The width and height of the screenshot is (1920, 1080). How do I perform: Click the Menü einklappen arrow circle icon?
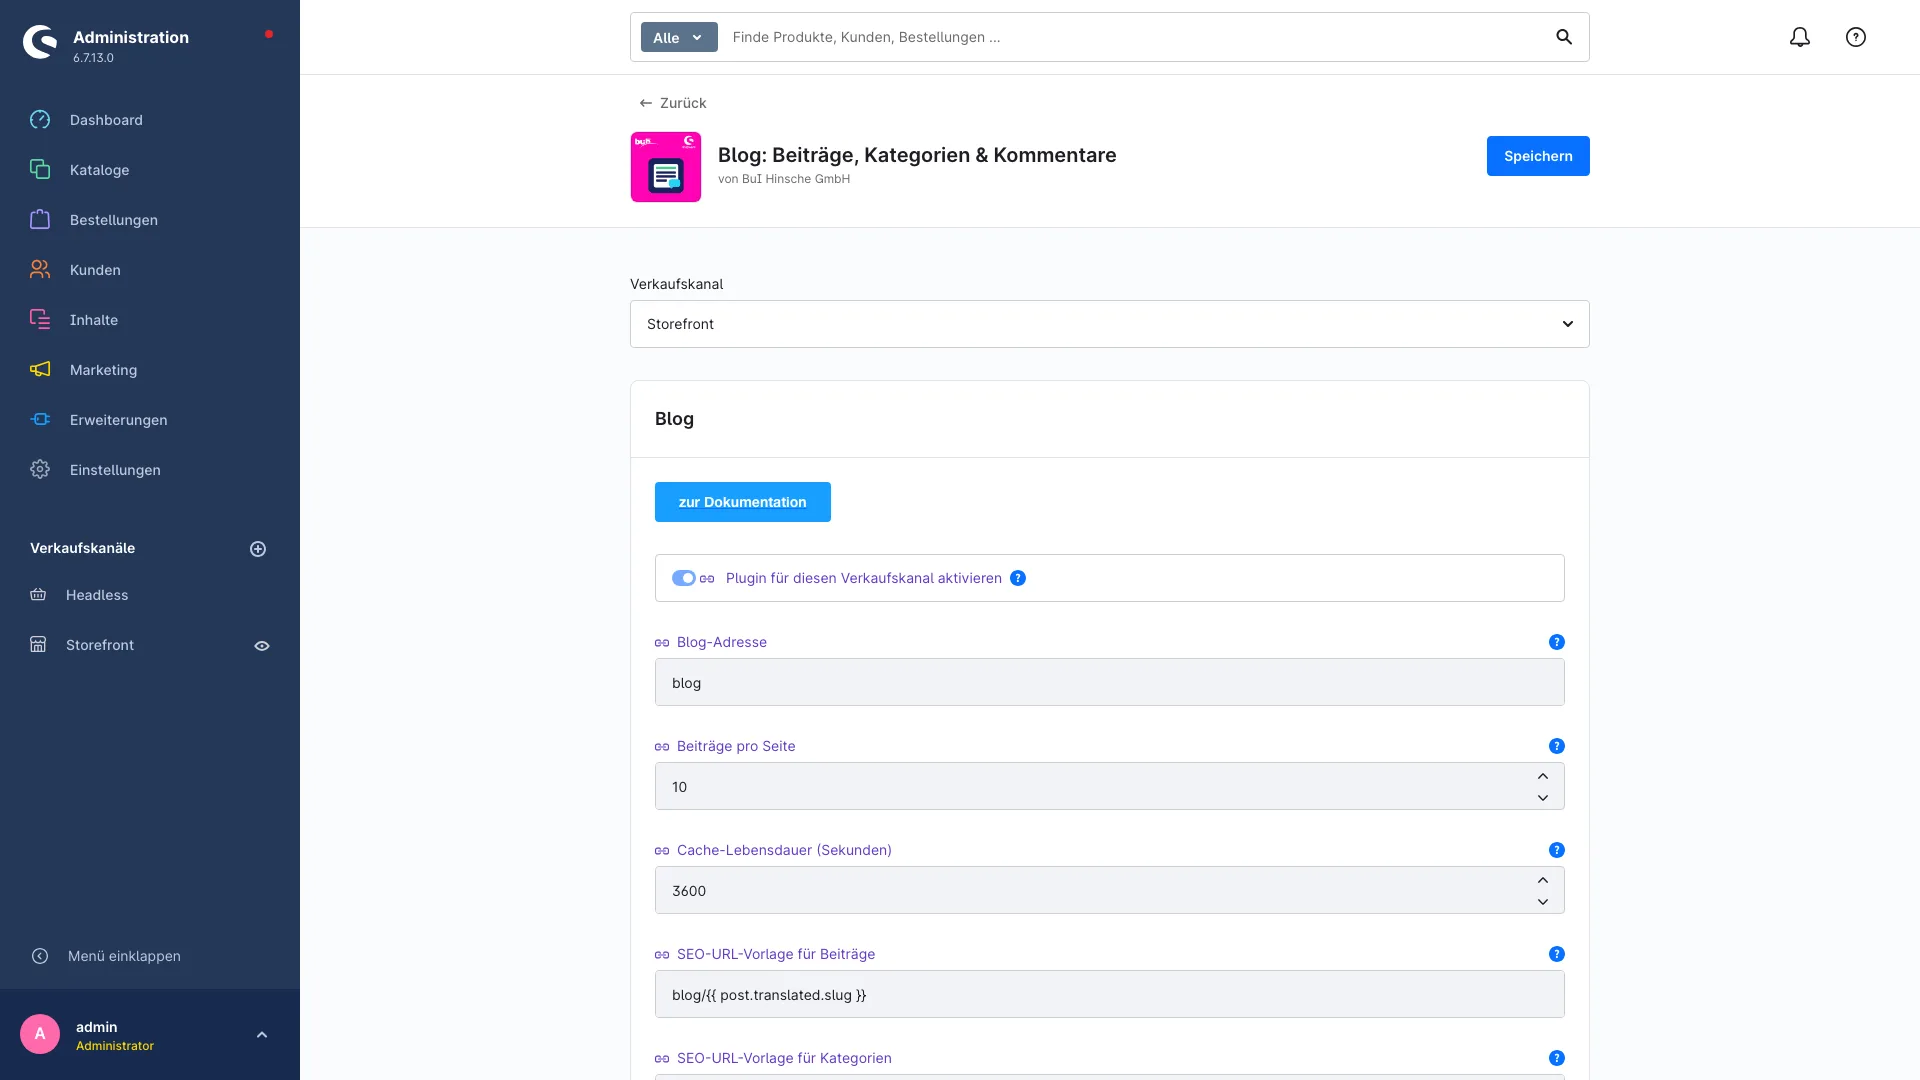(x=40, y=956)
